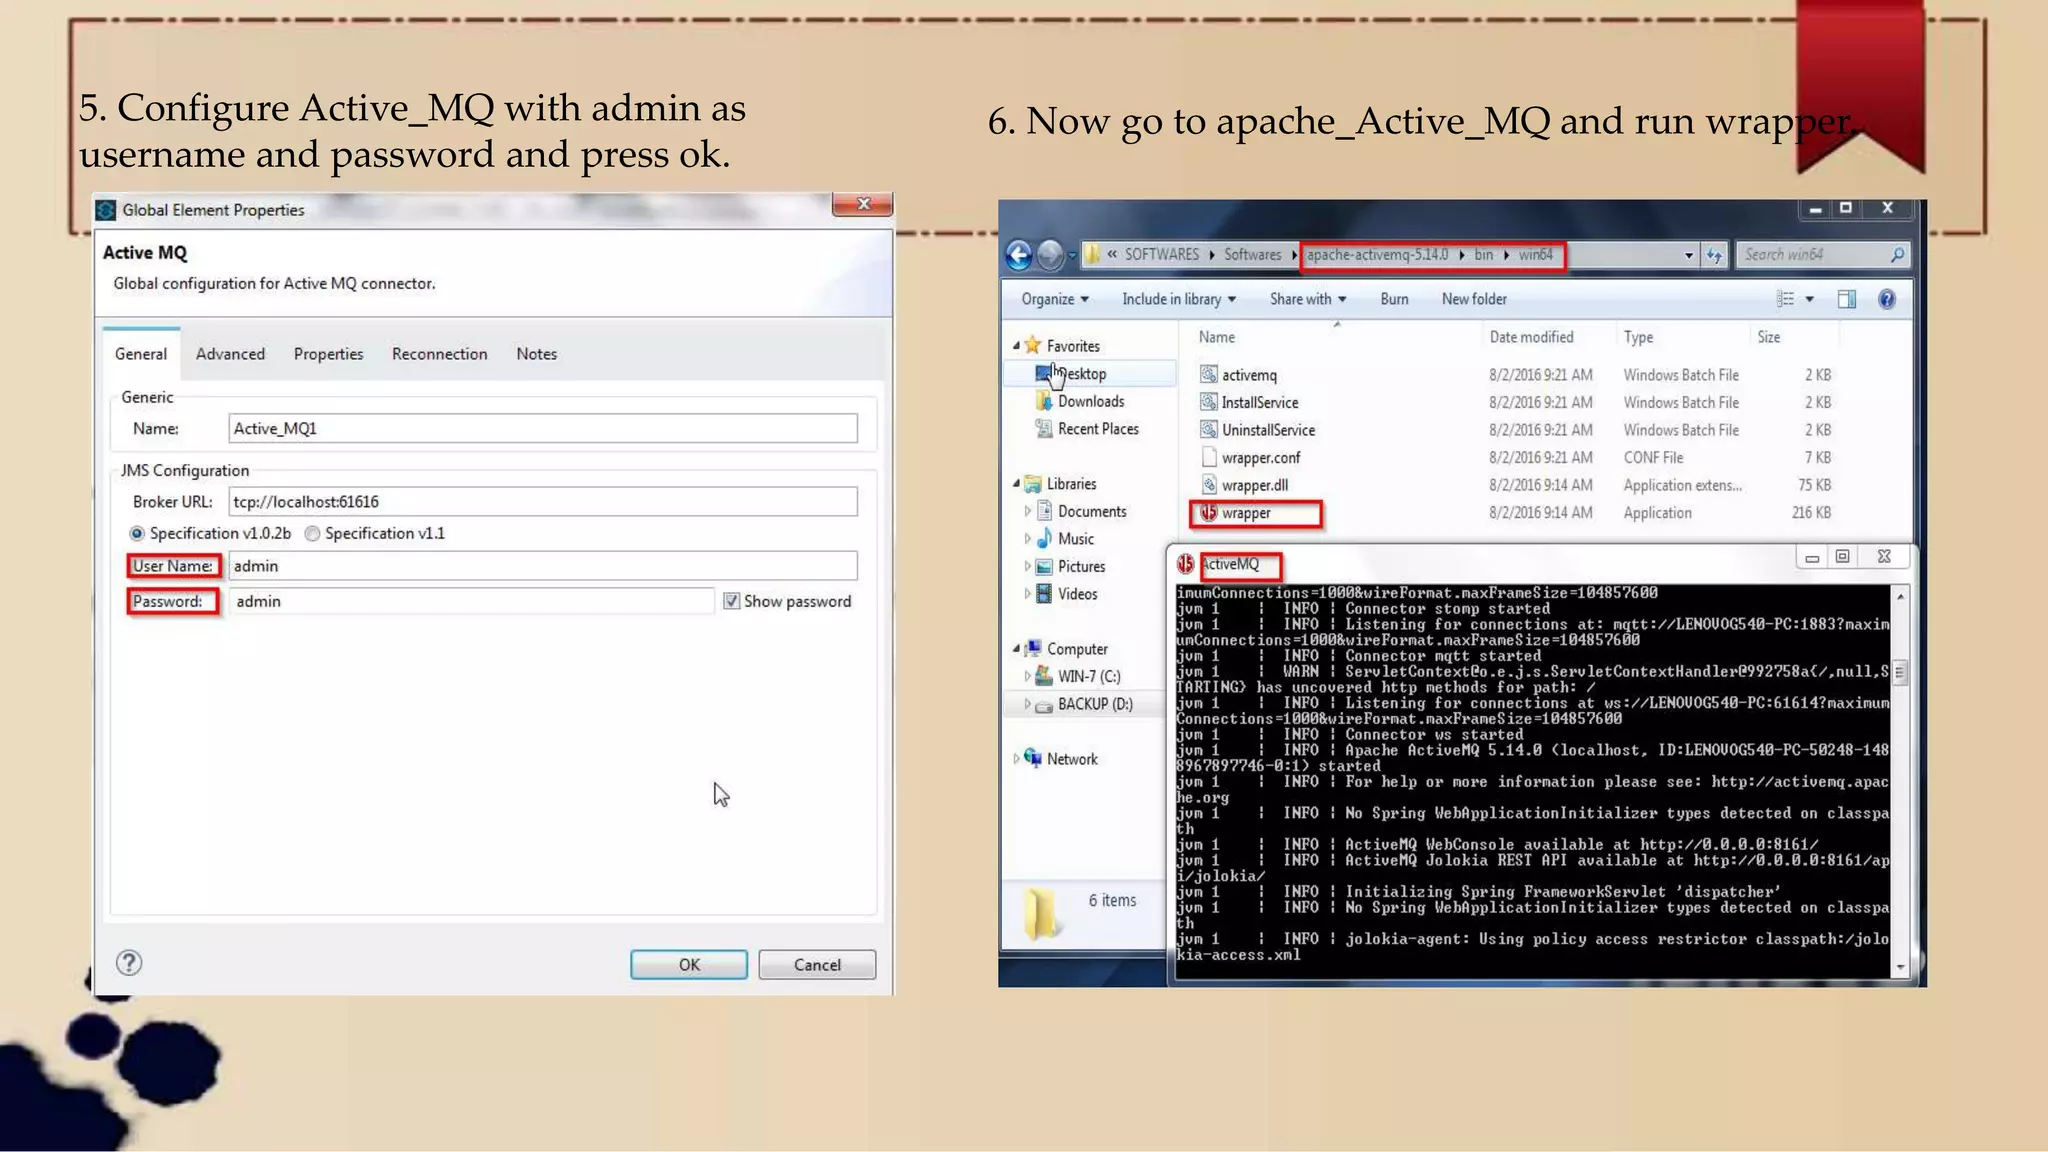2048x1152 pixels.
Task: Open Explorer help via blue question icon
Action: pyautogui.click(x=1887, y=299)
